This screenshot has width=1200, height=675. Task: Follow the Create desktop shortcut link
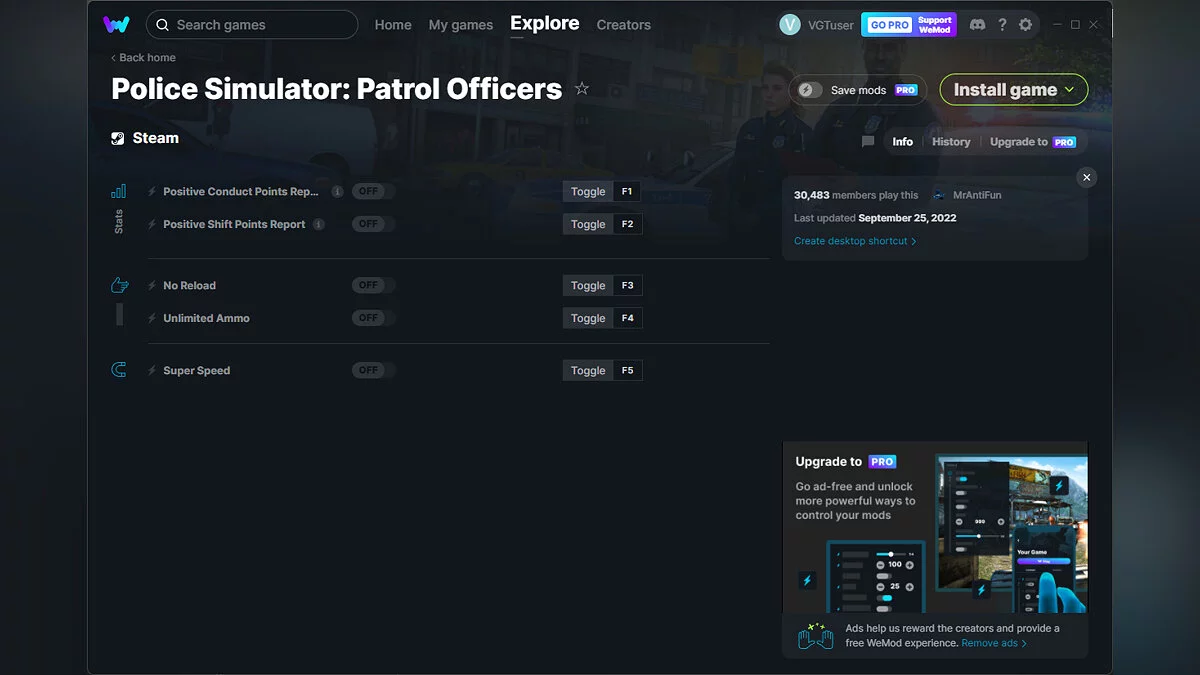point(852,240)
